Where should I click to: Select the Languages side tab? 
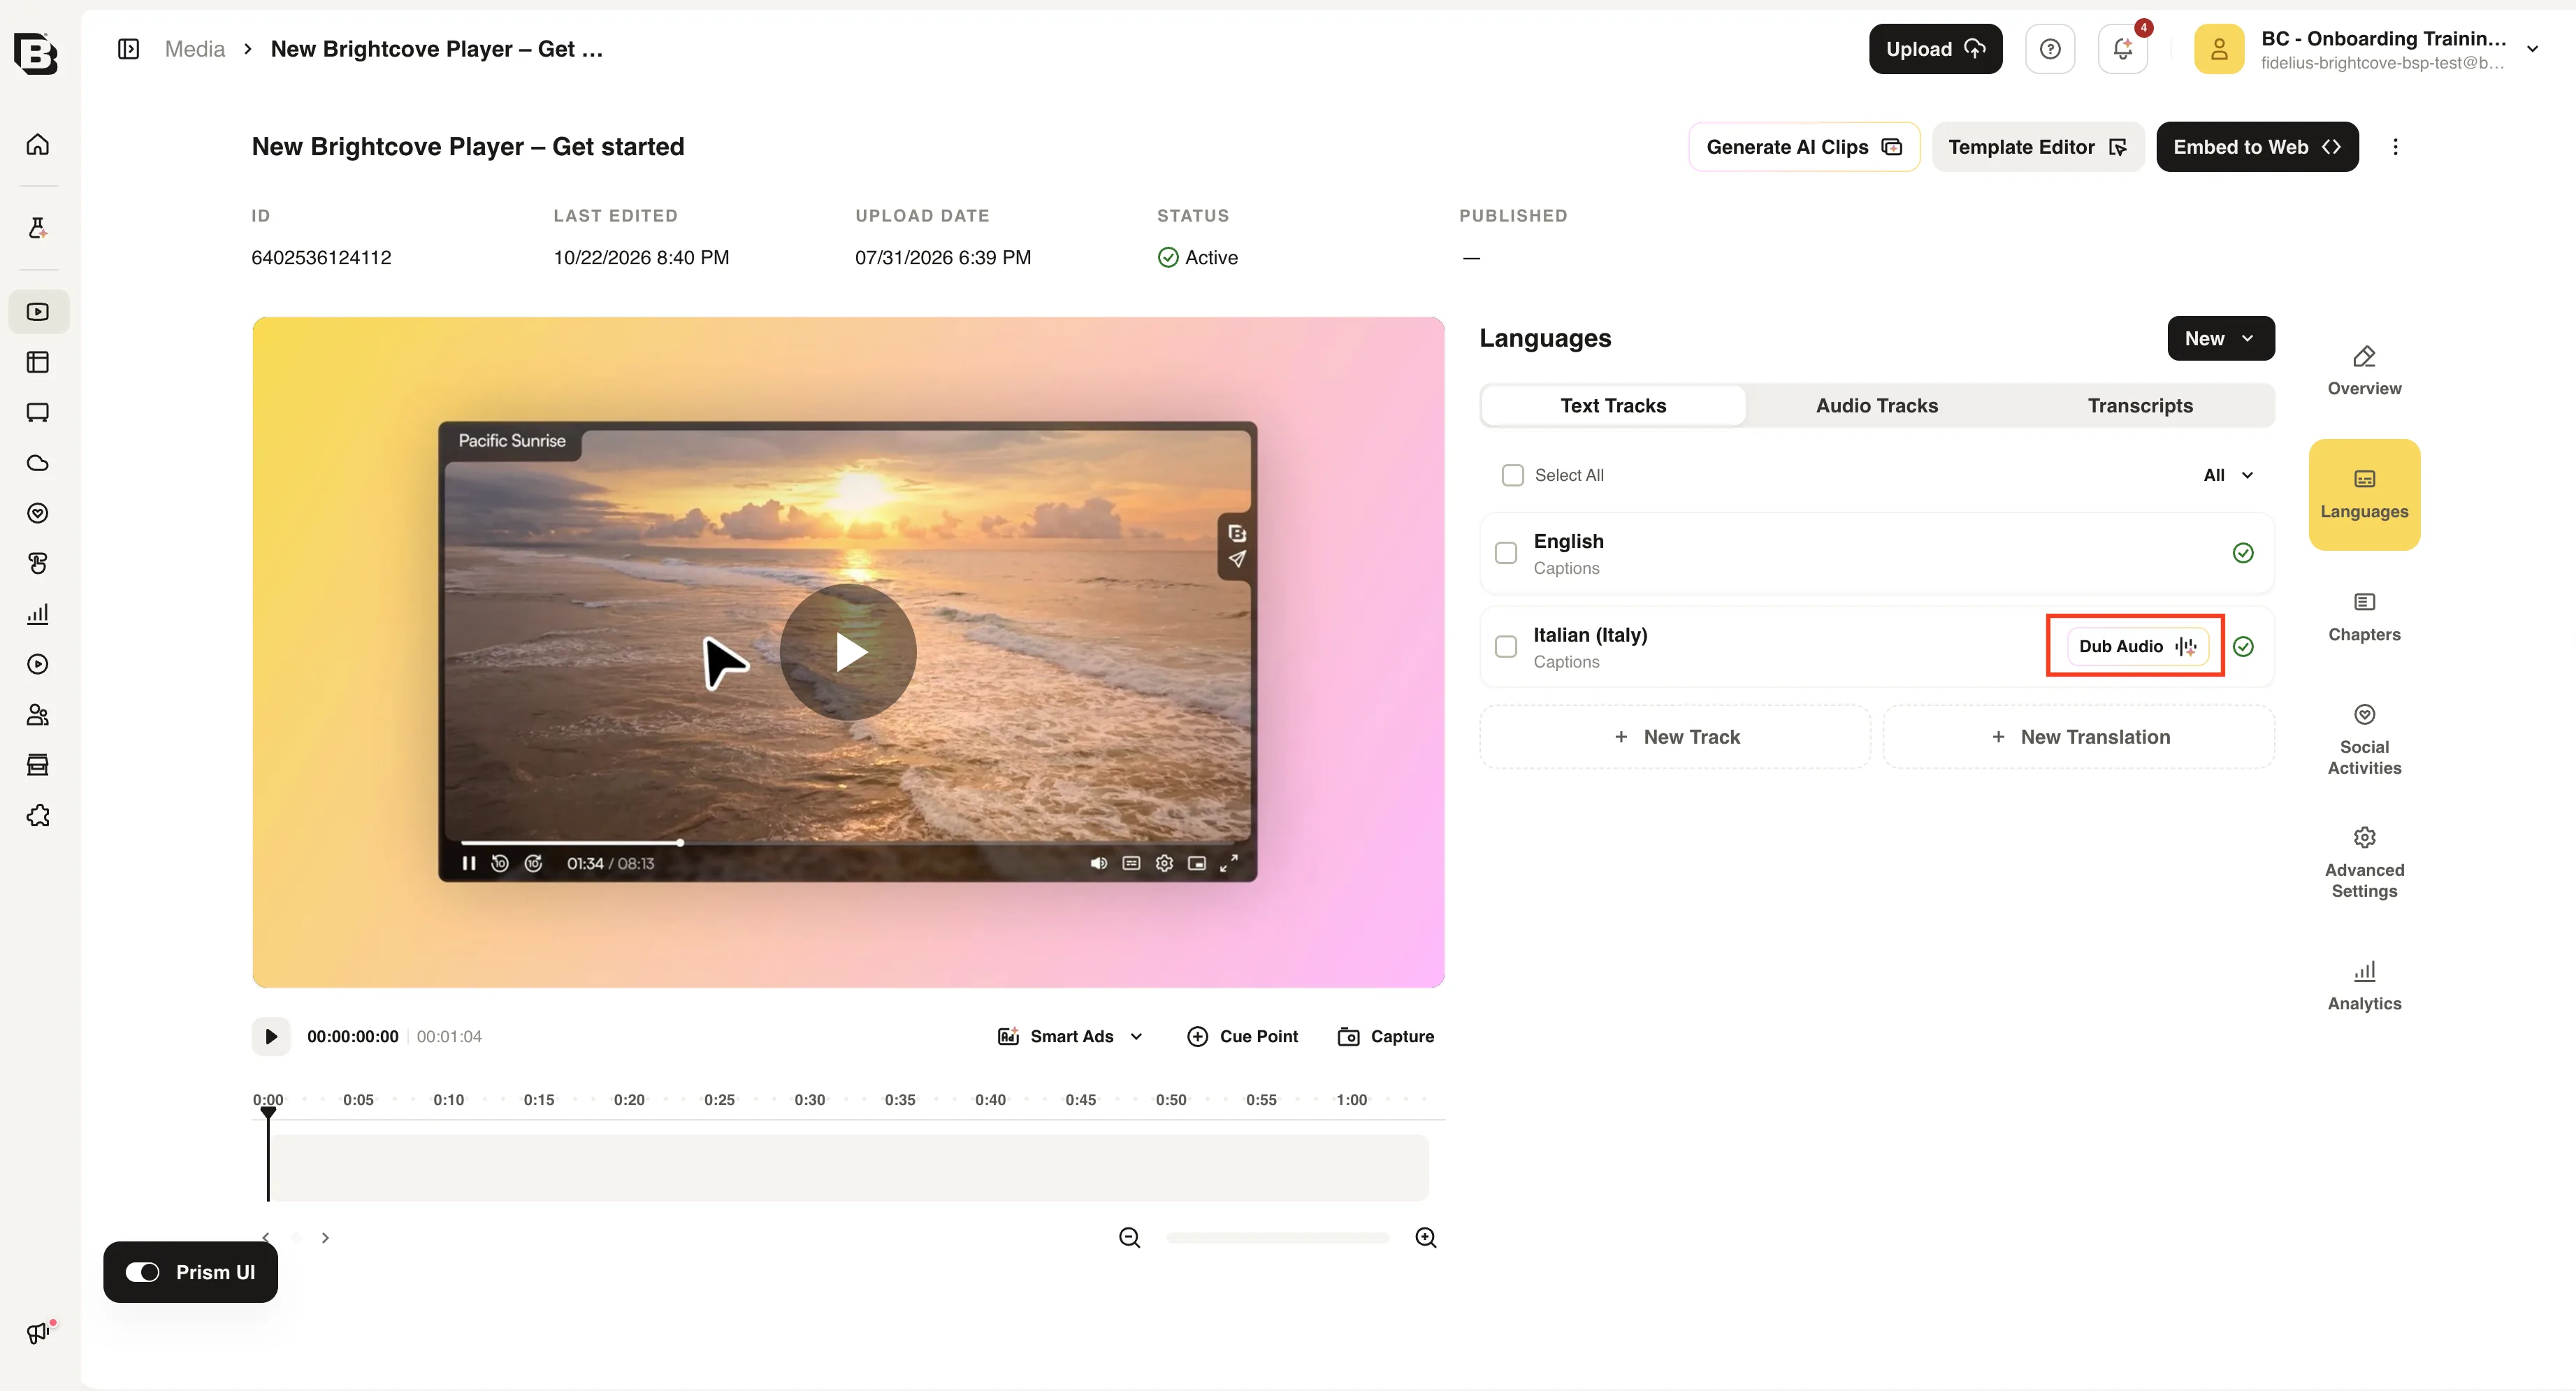point(2364,494)
